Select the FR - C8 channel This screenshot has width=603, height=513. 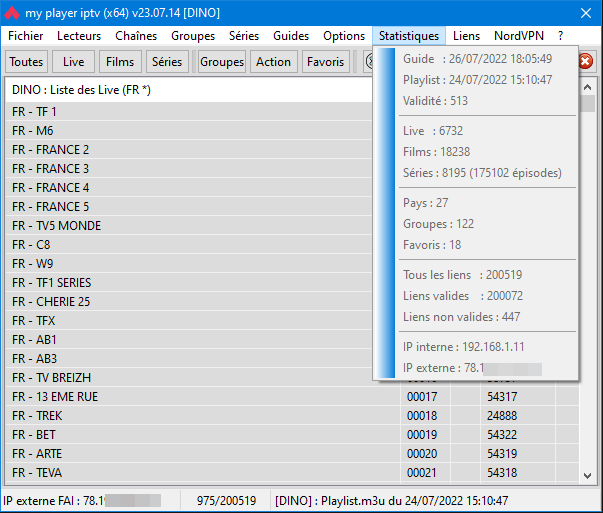[x=188, y=245]
